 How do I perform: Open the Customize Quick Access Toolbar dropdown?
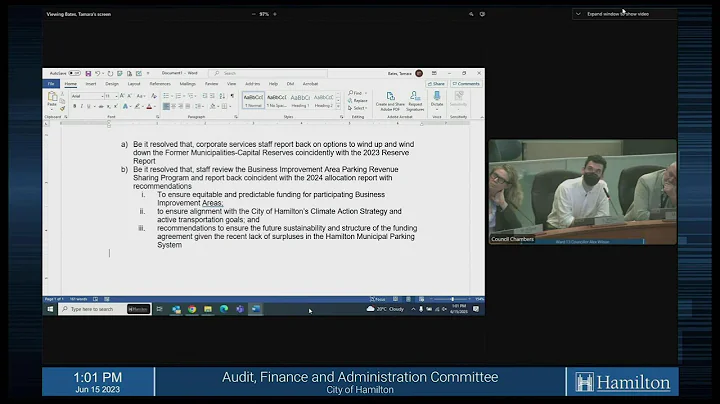pyautogui.click(x=148, y=73)
